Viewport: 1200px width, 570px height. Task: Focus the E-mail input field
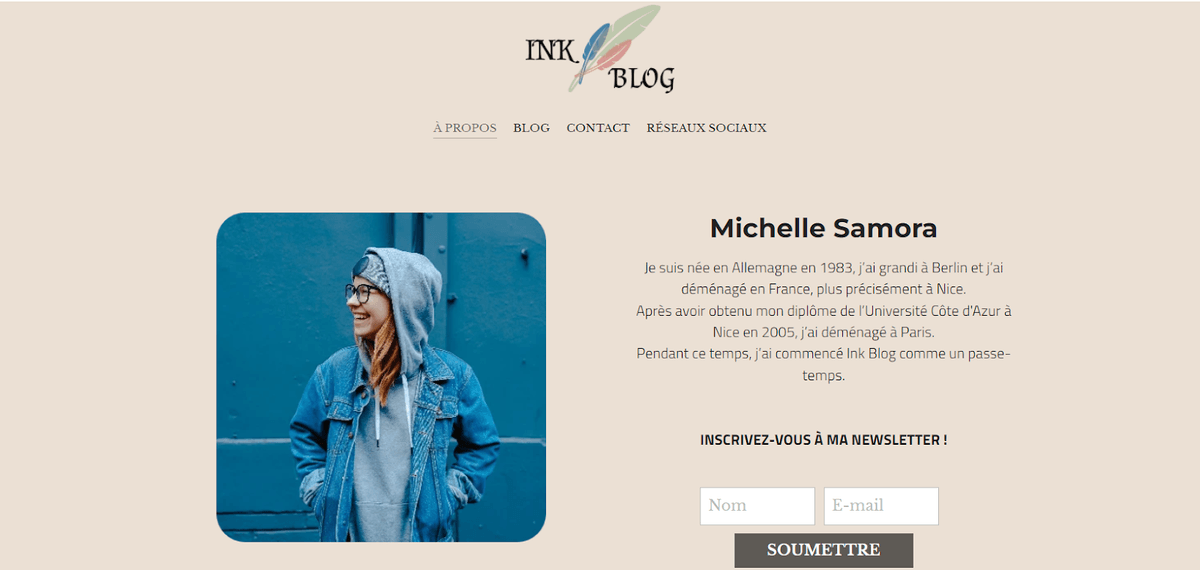[881, 506]
